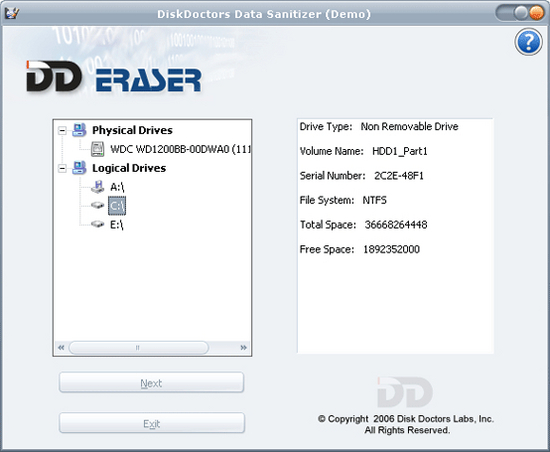Click the copyright Disk Doctors Labs text

(406, 424)
